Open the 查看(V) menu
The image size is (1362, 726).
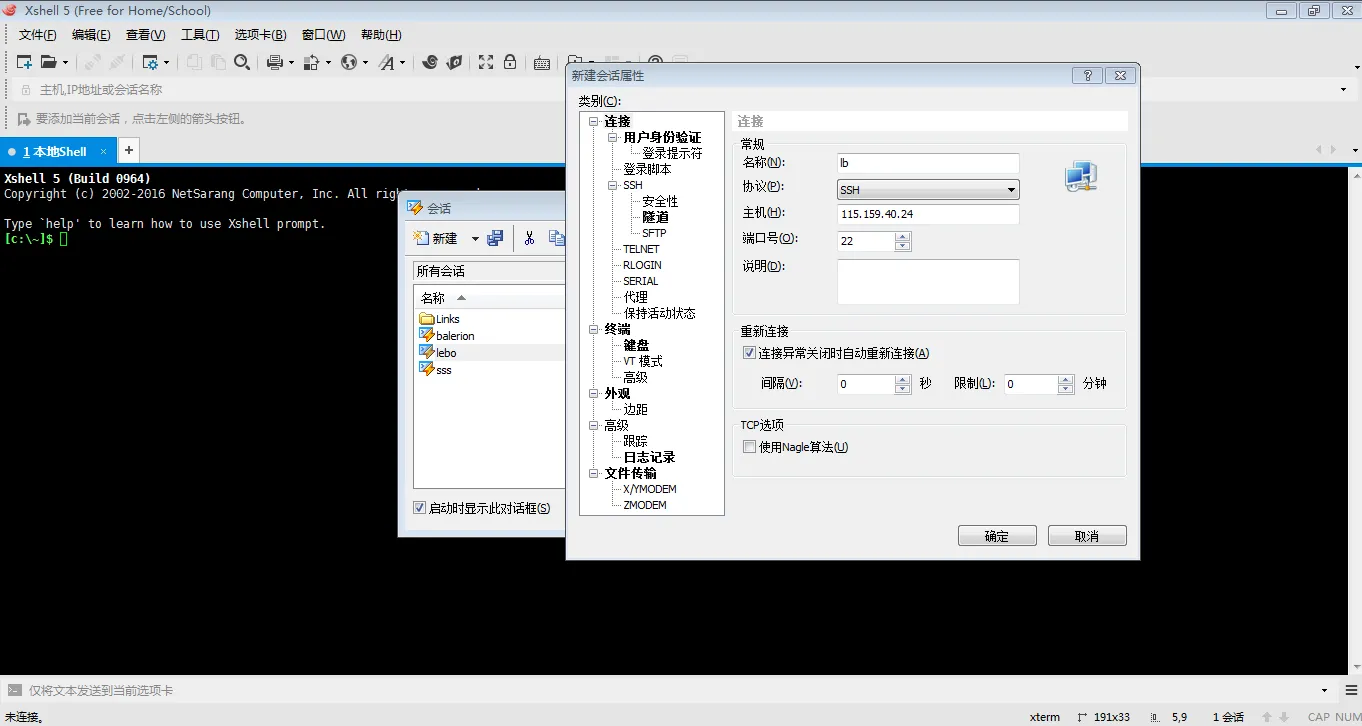[146, 35]
